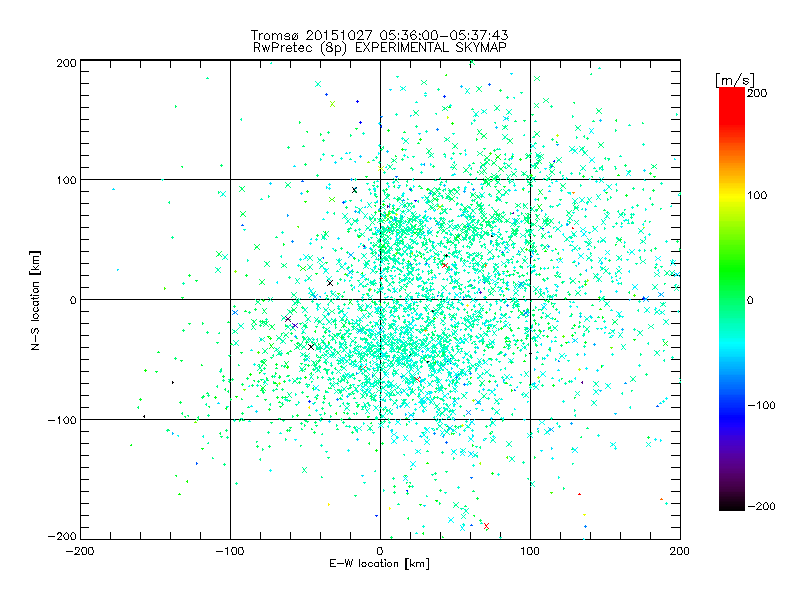The image size is (800, 600).
Task: Click the yellow band of the colorbar near 100
Action: click(732, 196)
